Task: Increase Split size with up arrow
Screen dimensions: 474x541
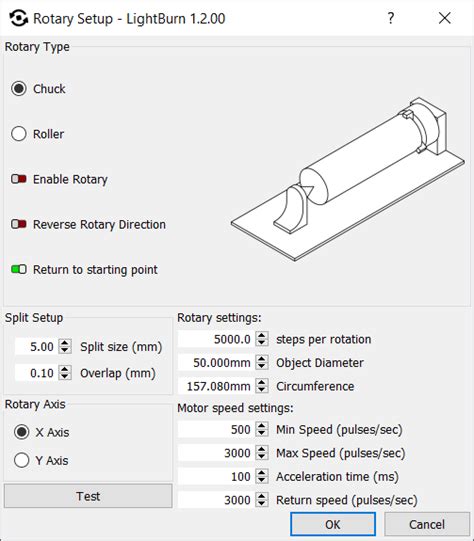Action: 65,343
